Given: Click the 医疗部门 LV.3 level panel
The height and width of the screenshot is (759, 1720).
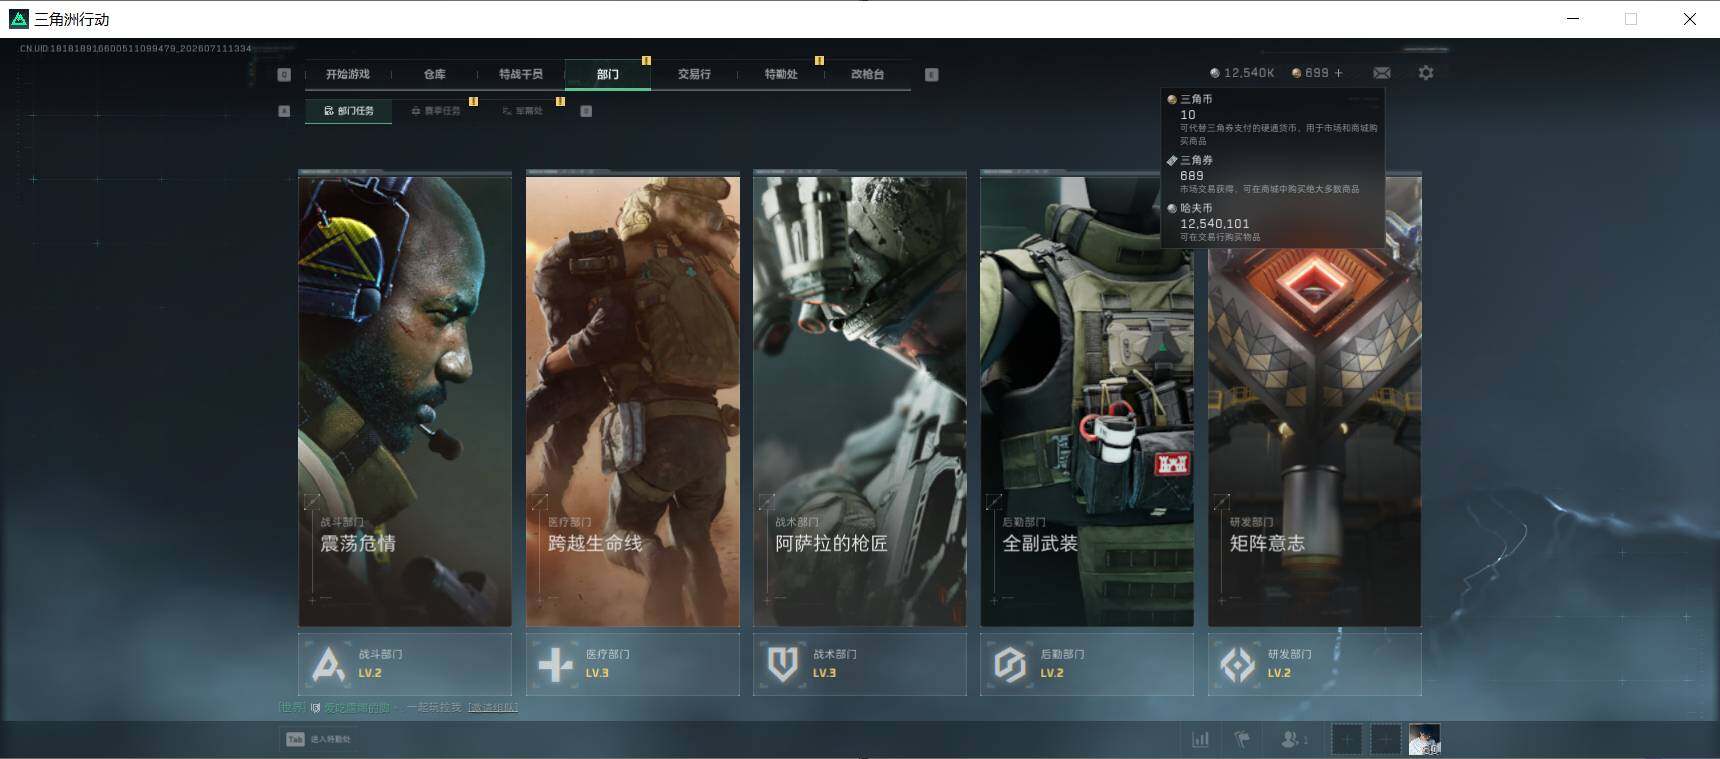Looking at the screenshot, I should click(x=633, y=664).
